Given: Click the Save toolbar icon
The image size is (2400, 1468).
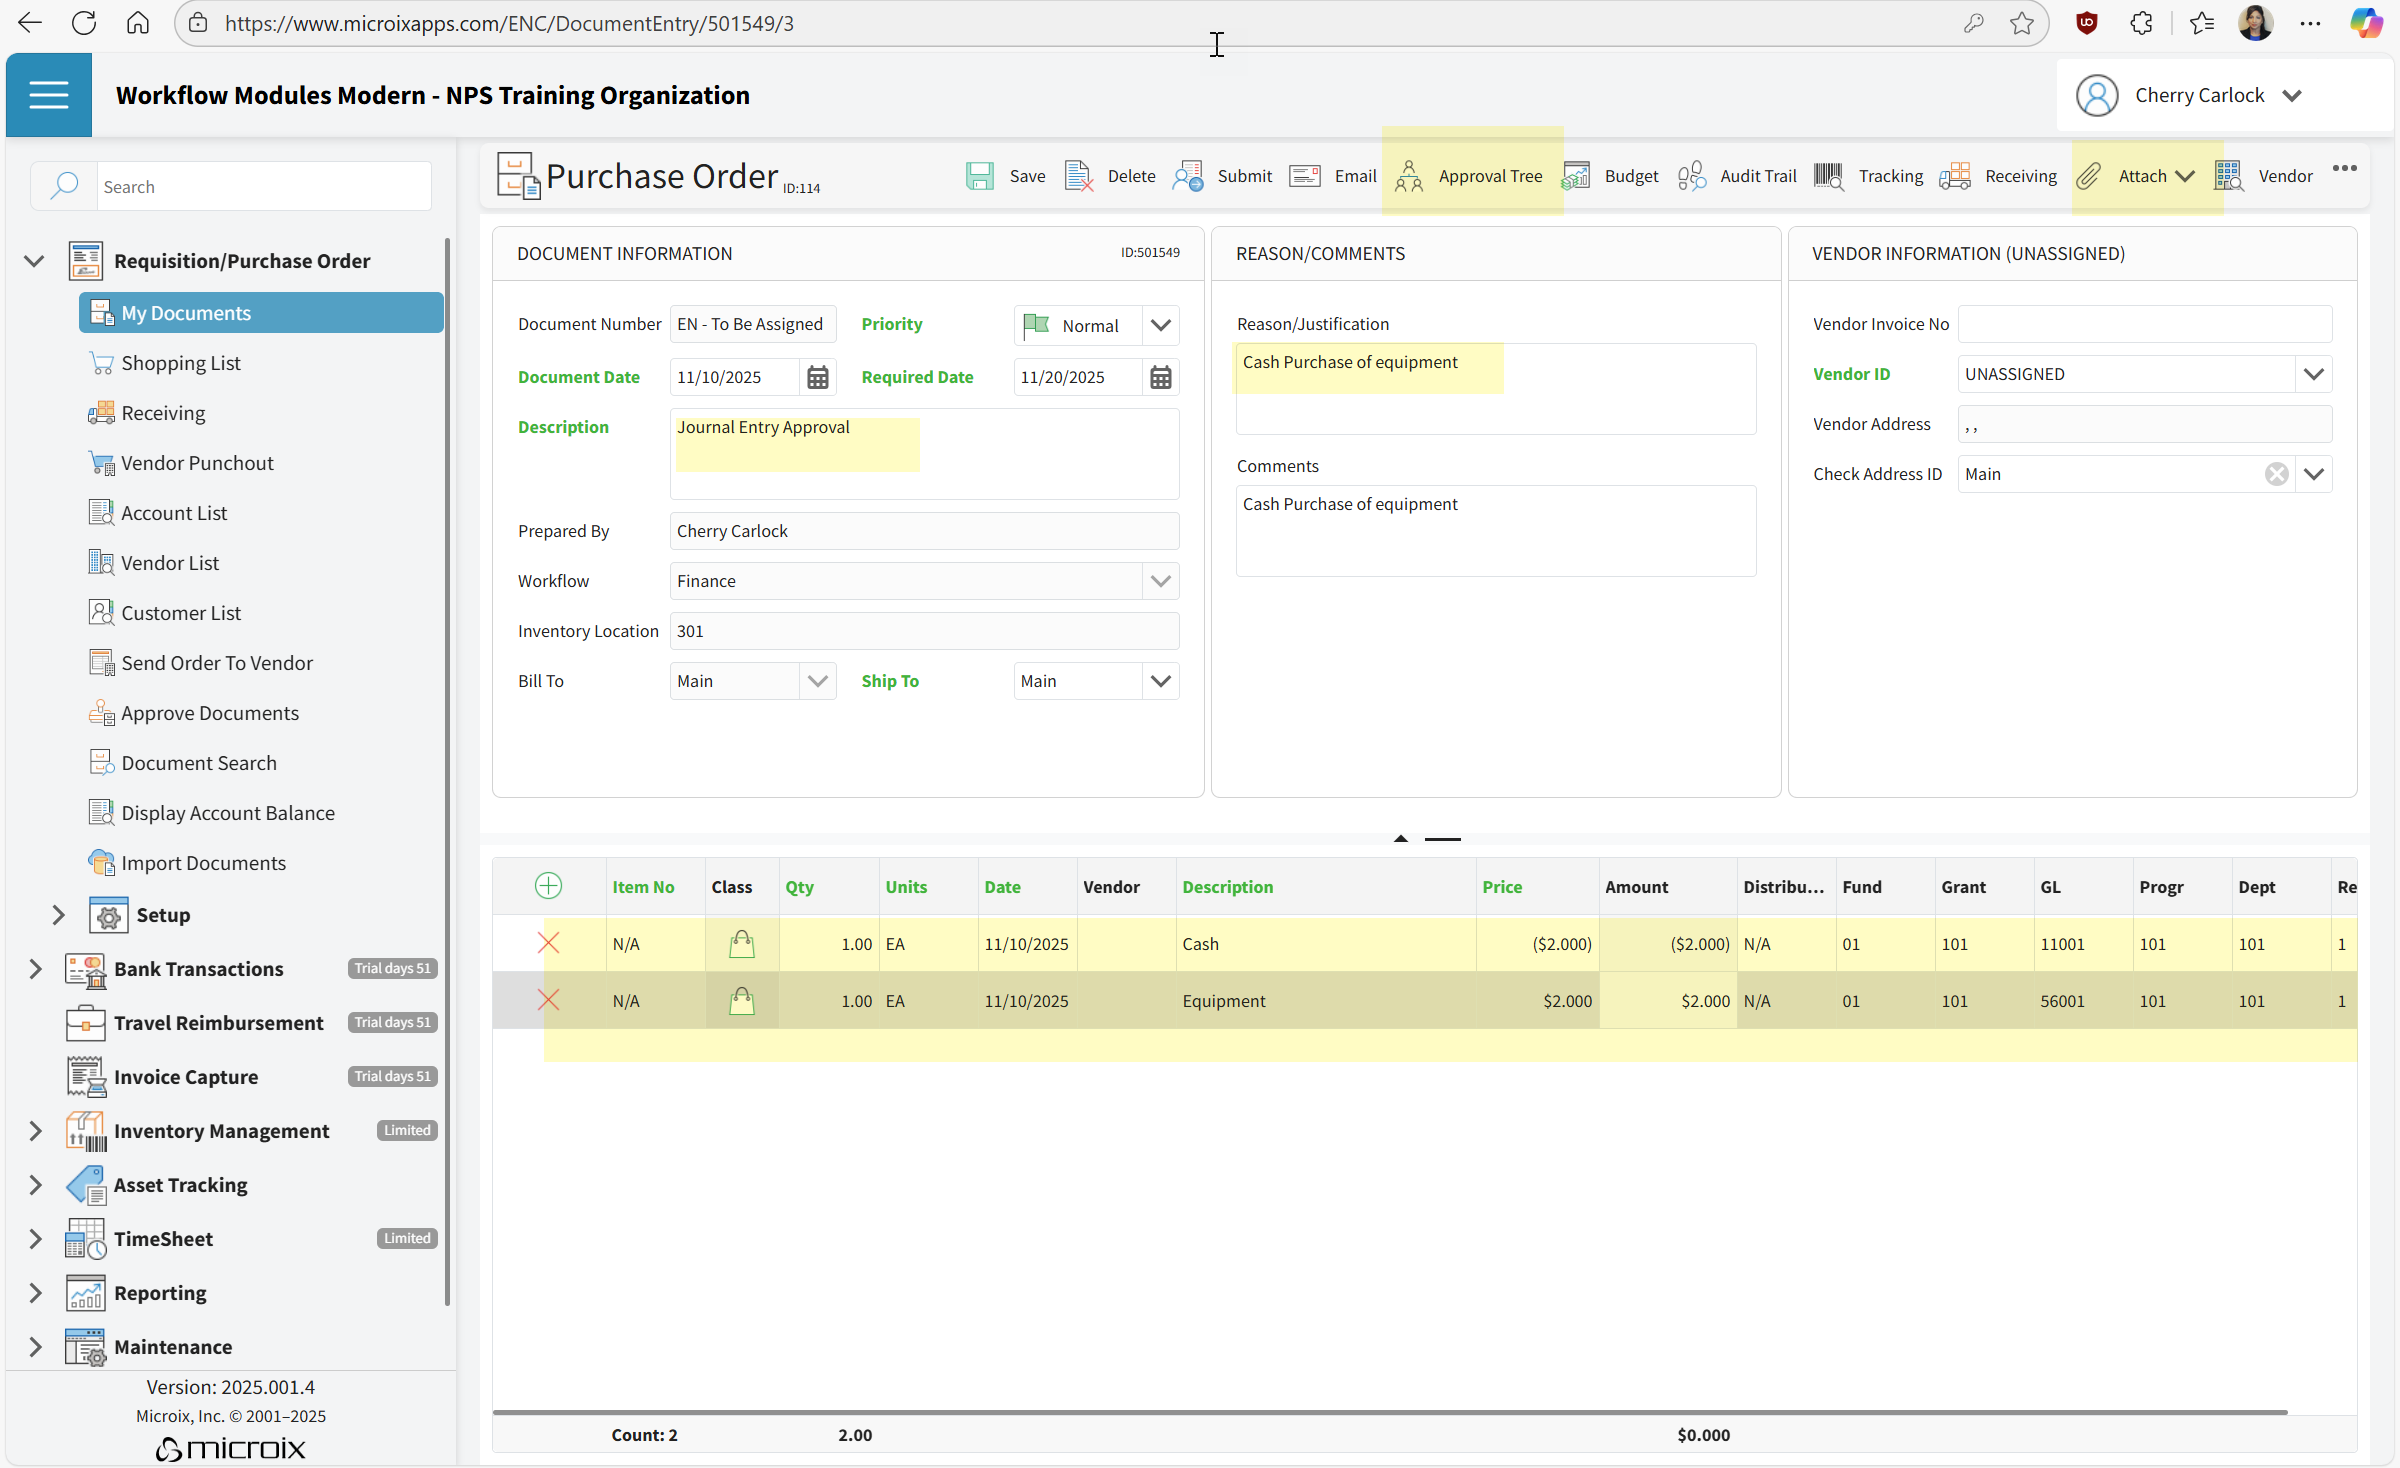Looking at the screenshot, I should (980, 176).
